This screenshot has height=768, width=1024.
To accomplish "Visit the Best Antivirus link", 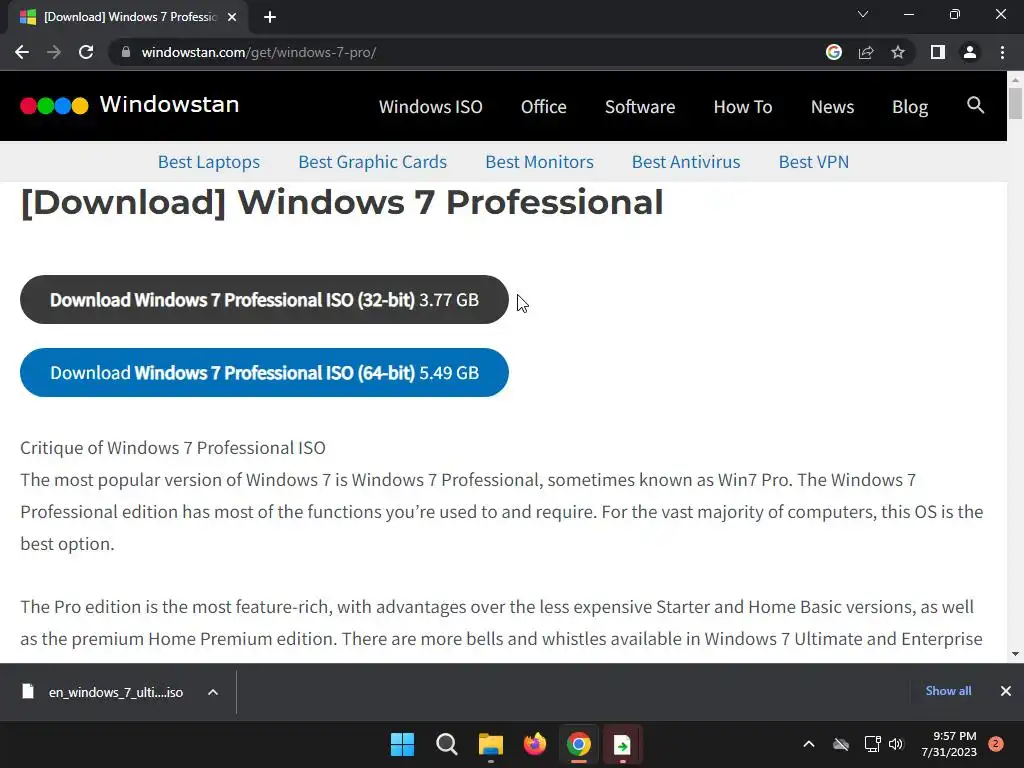I will pos(686,162).
